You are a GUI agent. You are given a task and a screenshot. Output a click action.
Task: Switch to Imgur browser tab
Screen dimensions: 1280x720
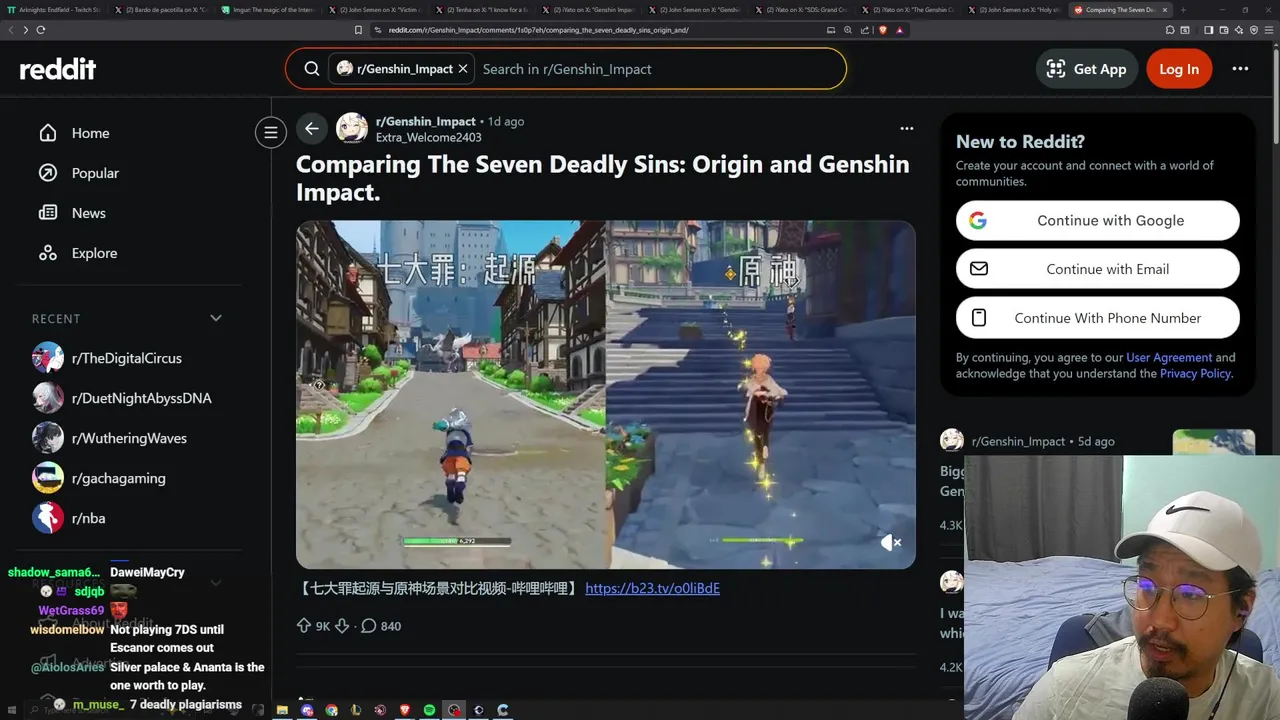click(268, 10)
